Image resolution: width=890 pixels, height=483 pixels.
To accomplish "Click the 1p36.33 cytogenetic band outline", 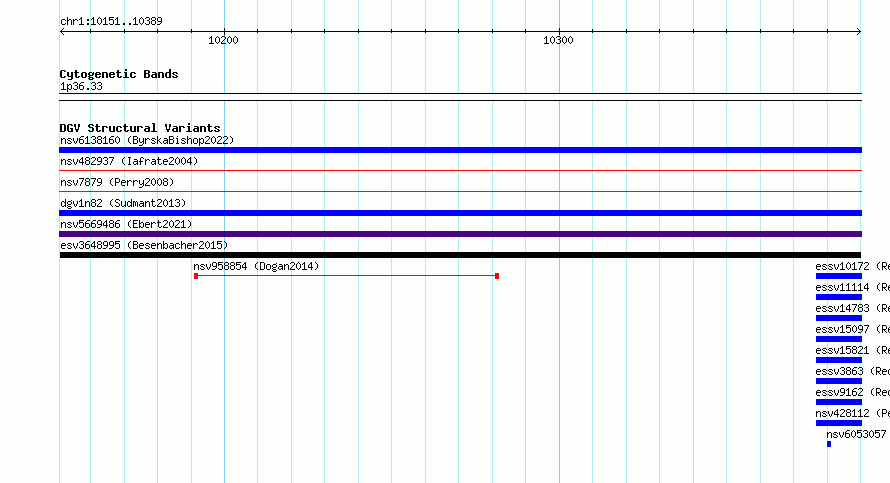I will pyautogui.click(x=460, y=97).
